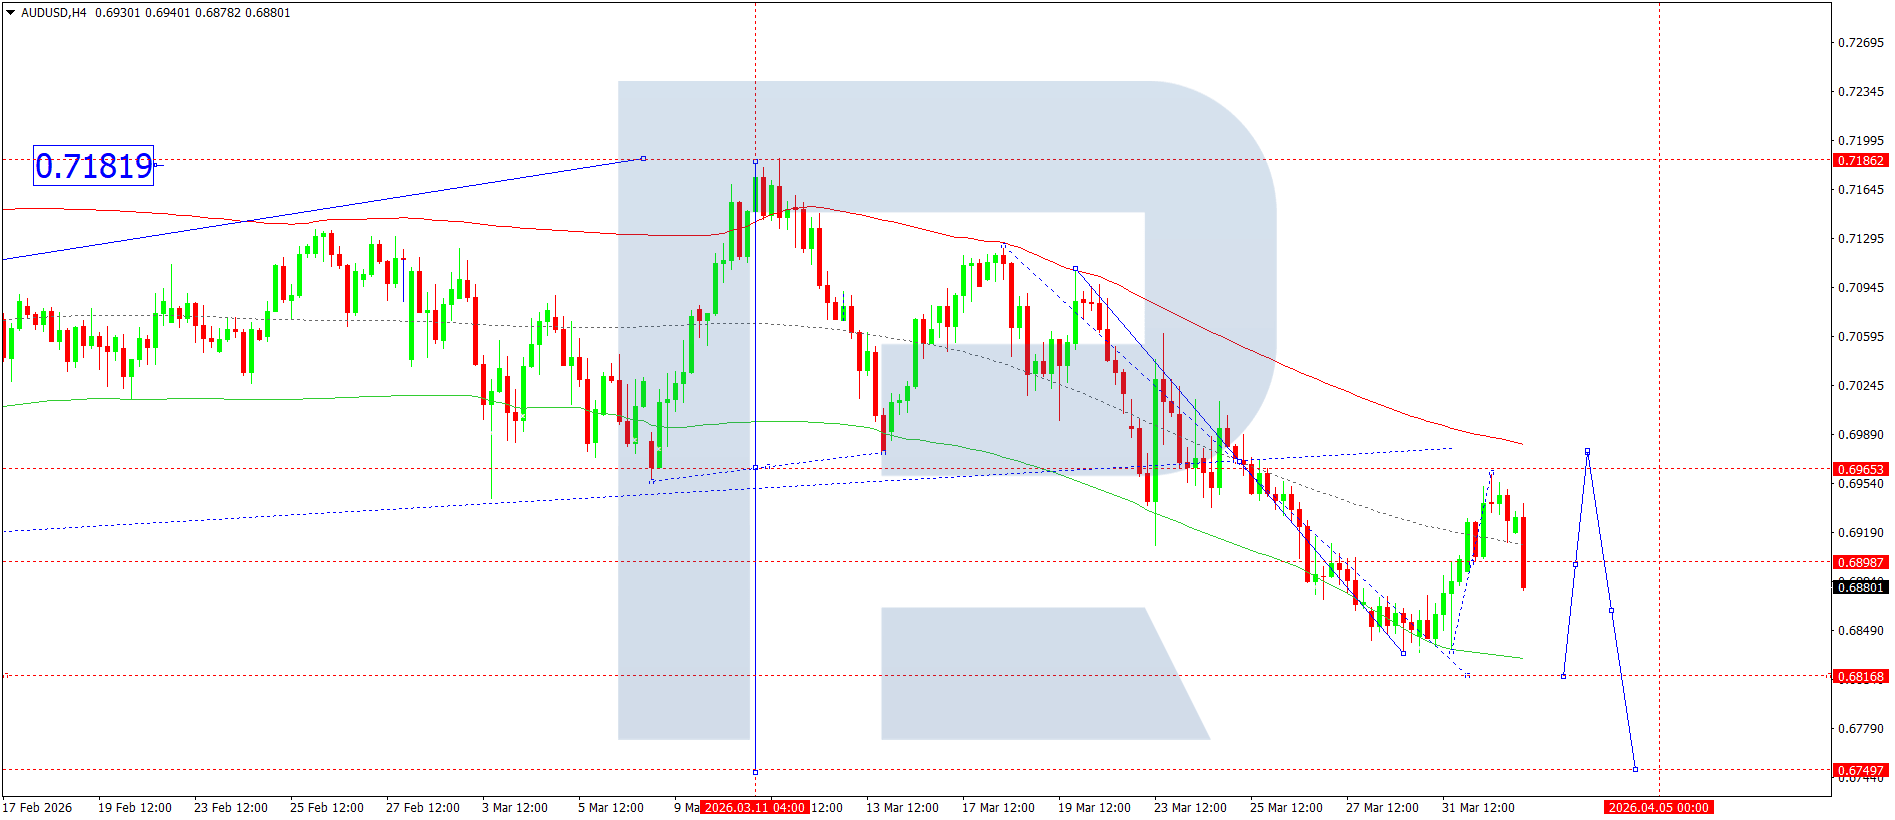The image size is (1895, 820).
Task: Click the end handle of the rising blue trendline
Action: point(643,158)
